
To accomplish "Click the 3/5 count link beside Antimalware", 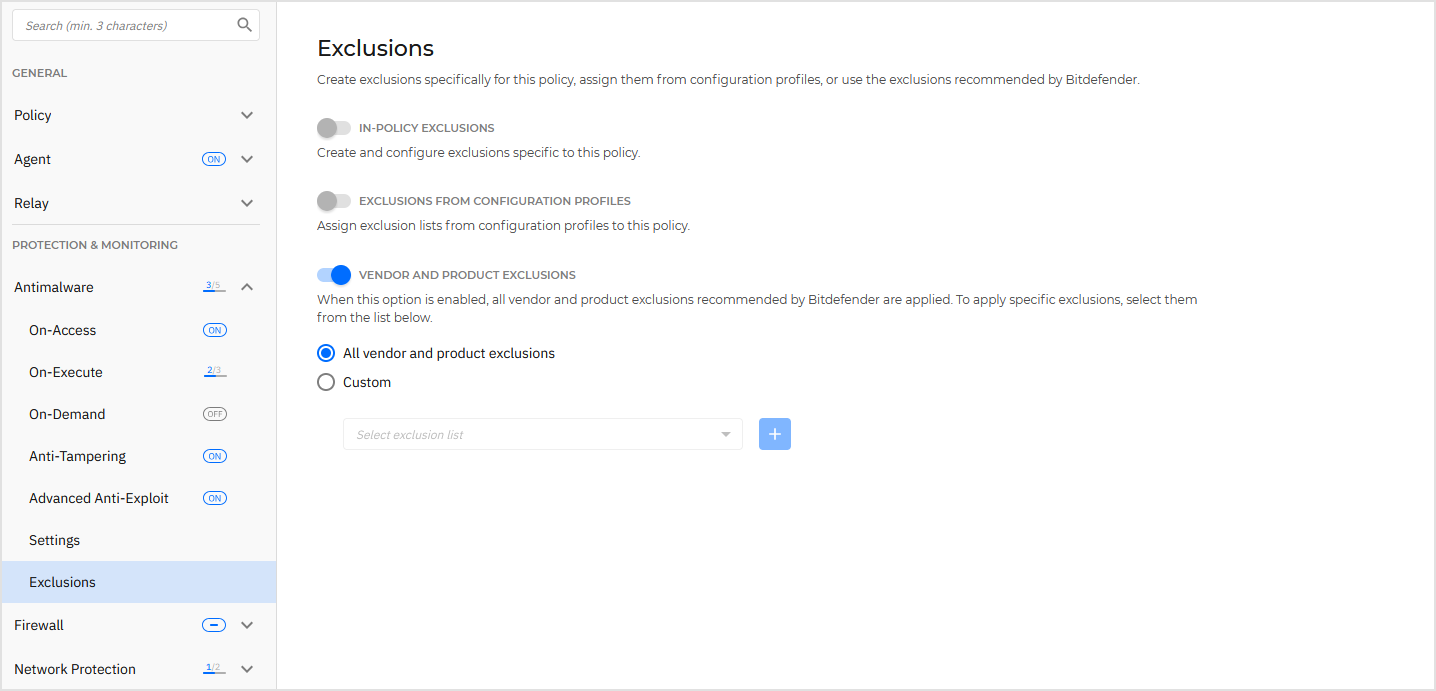I will 213,286.
